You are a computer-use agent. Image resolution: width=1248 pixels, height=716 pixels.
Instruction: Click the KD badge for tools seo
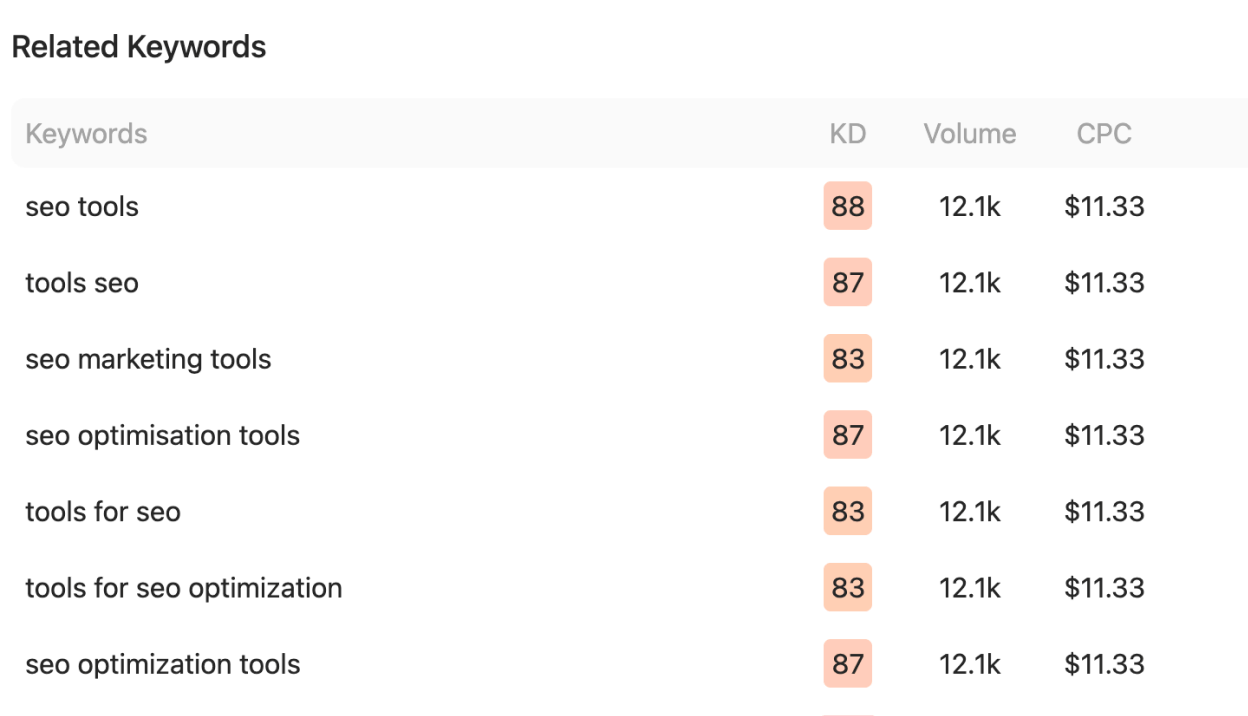847,282
